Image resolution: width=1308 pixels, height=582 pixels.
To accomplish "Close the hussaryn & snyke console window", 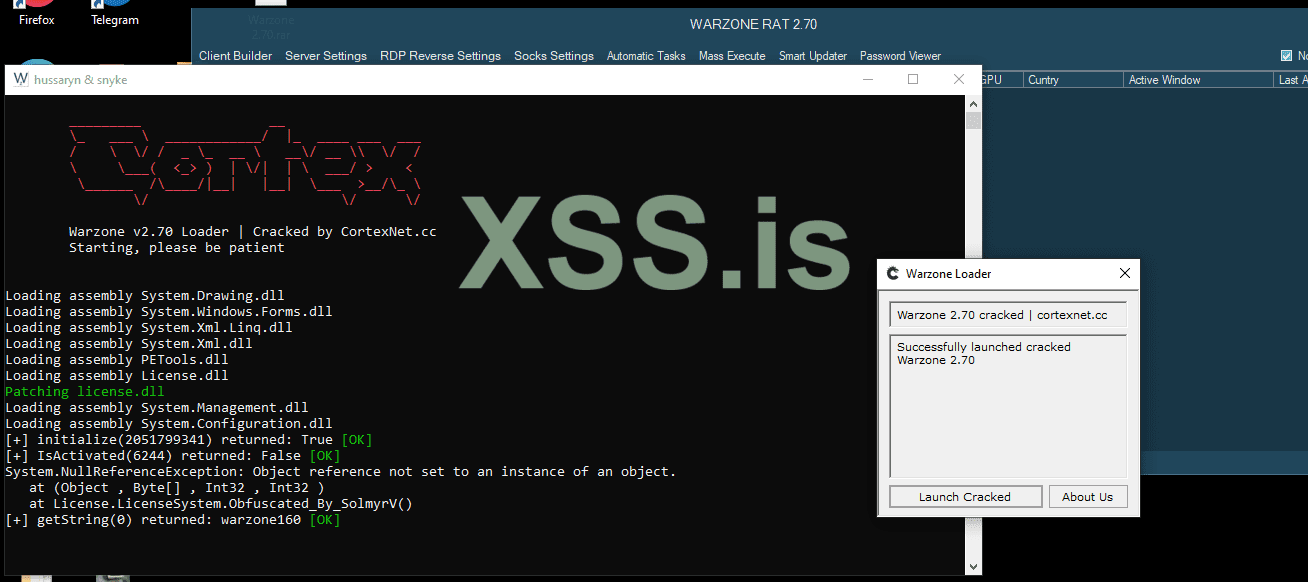I will (x=959, y=79).
